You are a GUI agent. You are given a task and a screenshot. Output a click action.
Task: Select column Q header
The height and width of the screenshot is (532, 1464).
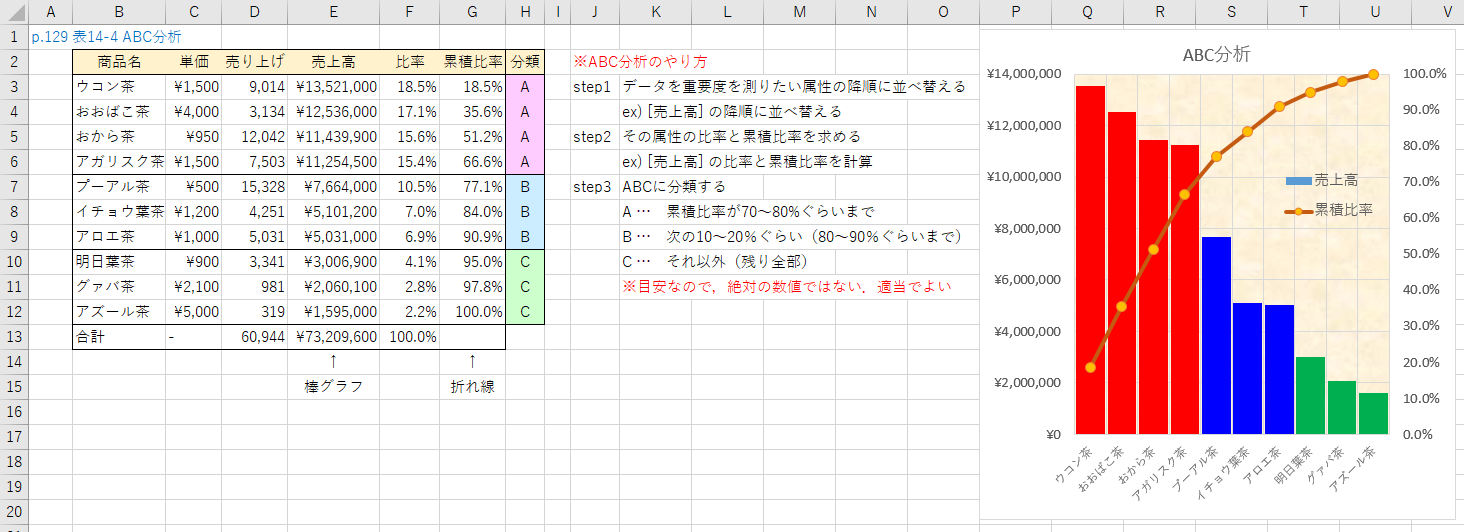[1087, 12]
